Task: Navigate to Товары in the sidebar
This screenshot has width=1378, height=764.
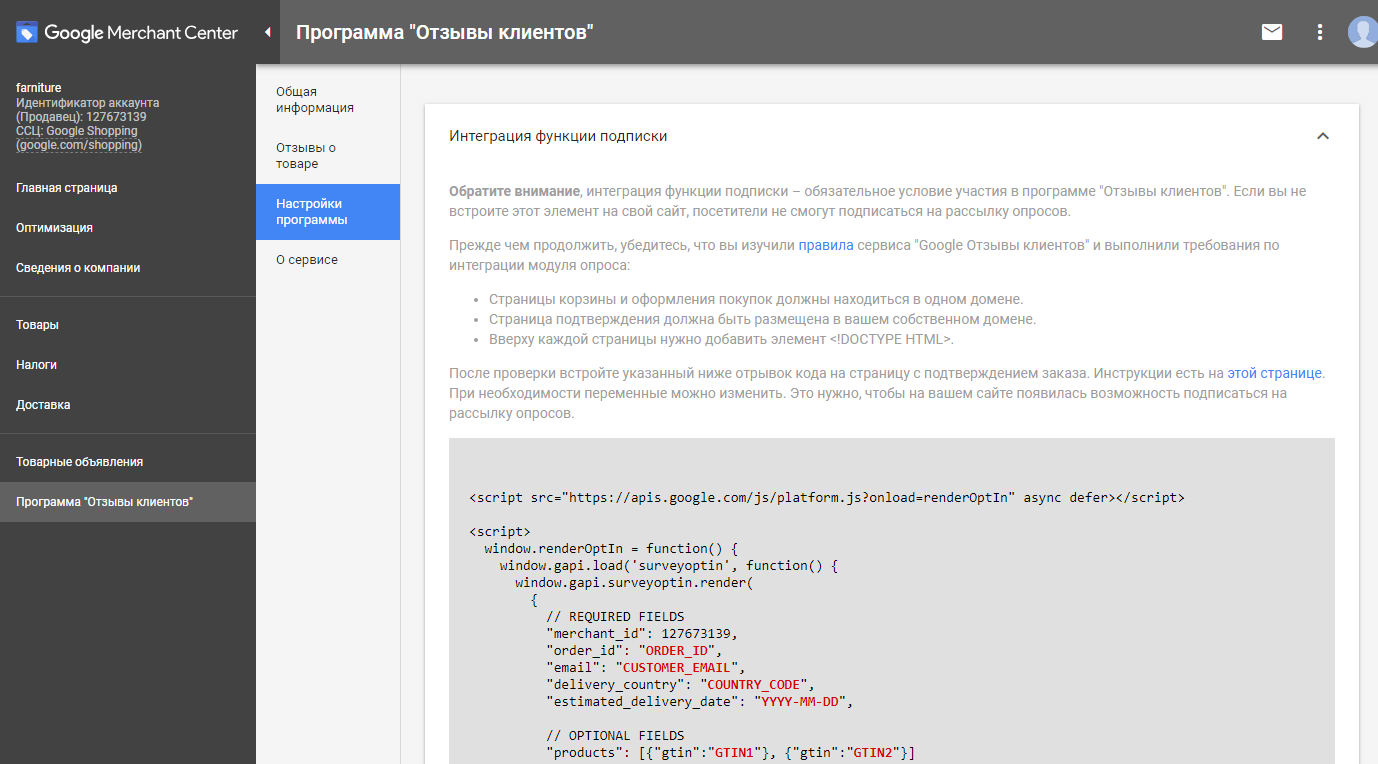Action: 37,325
